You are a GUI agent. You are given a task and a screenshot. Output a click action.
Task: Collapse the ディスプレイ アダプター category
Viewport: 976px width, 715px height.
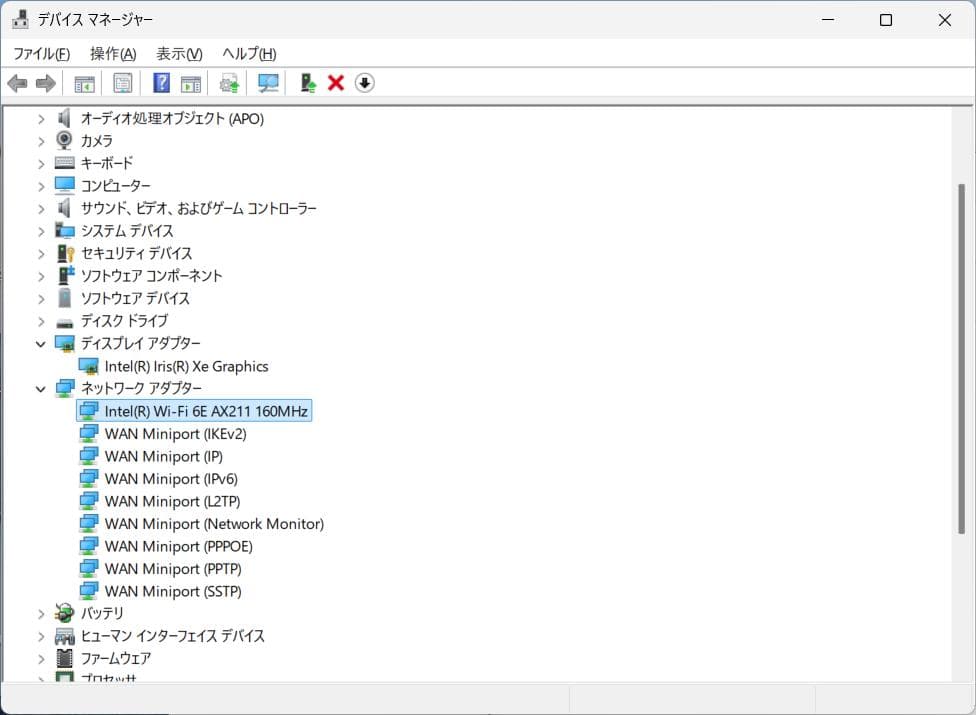(x=40, y=343)
